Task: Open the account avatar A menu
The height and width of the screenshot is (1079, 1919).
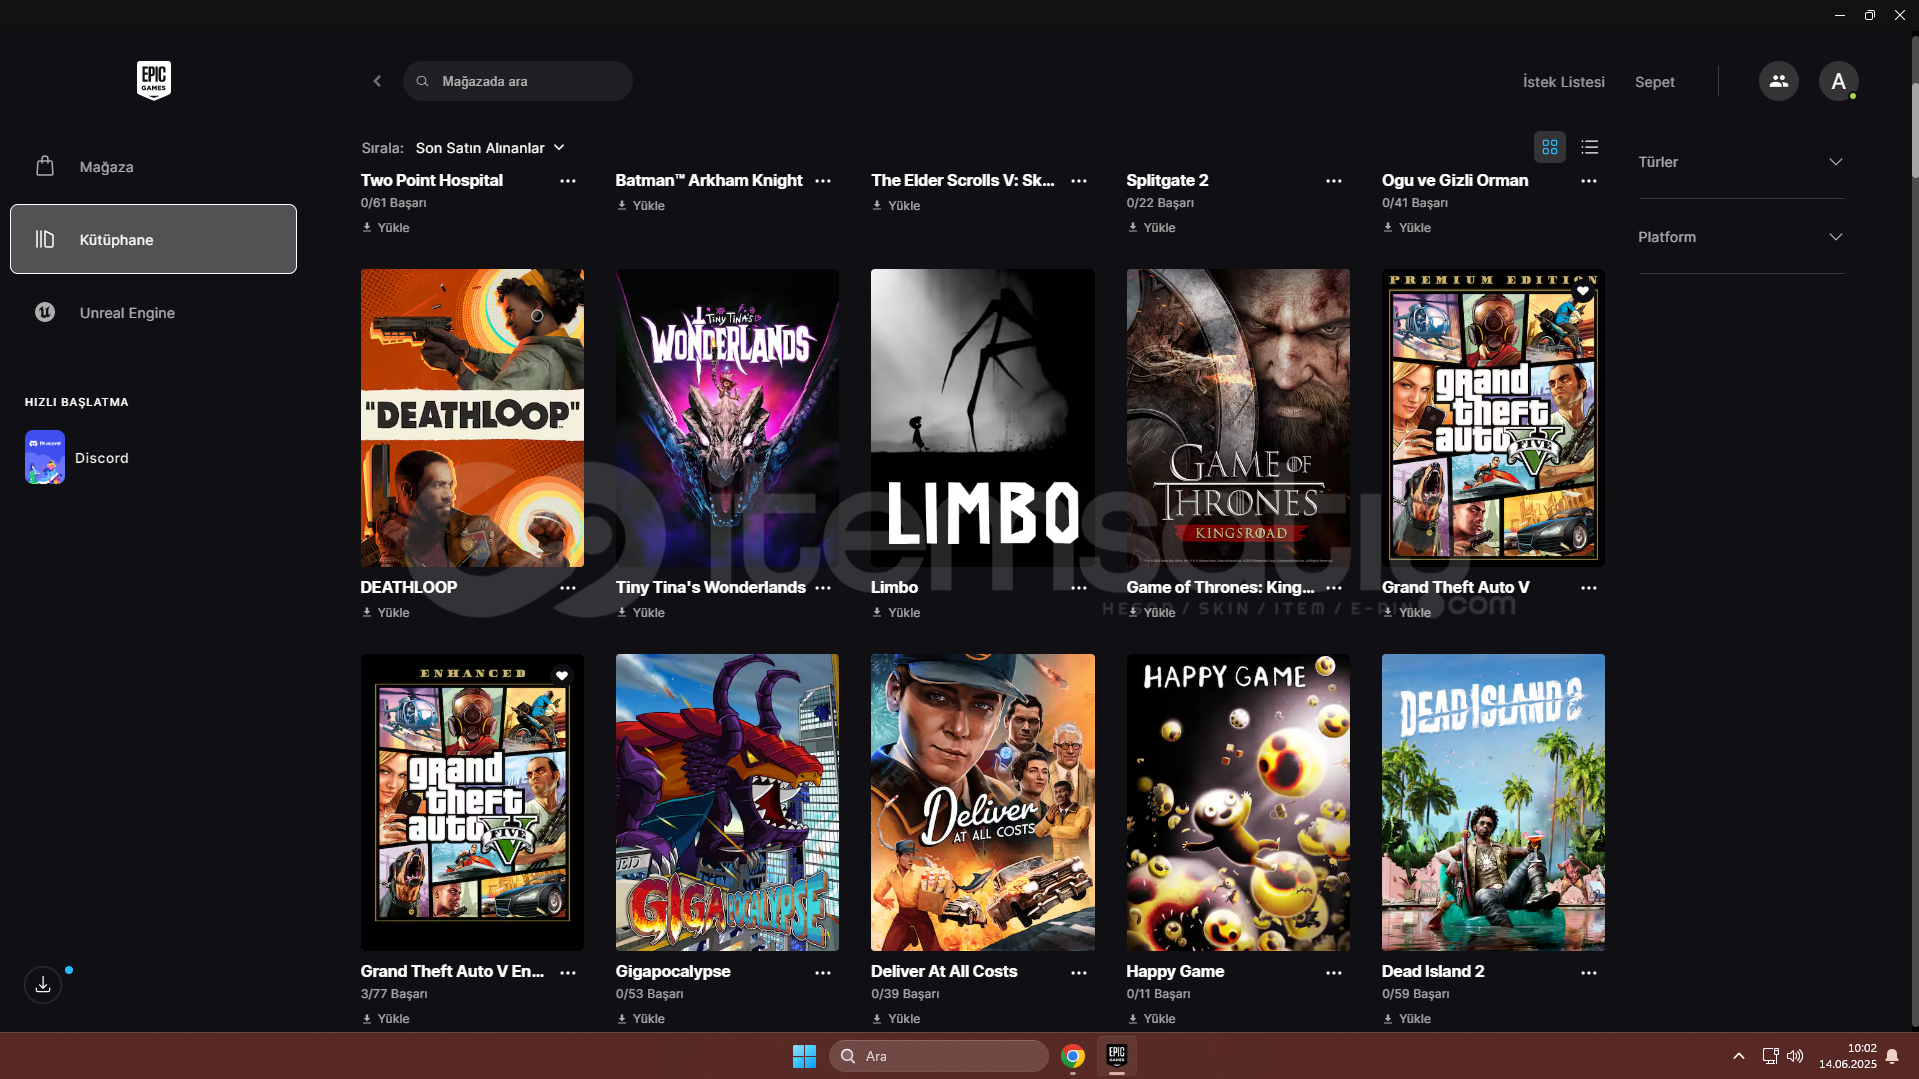Action: point(1838,81)
